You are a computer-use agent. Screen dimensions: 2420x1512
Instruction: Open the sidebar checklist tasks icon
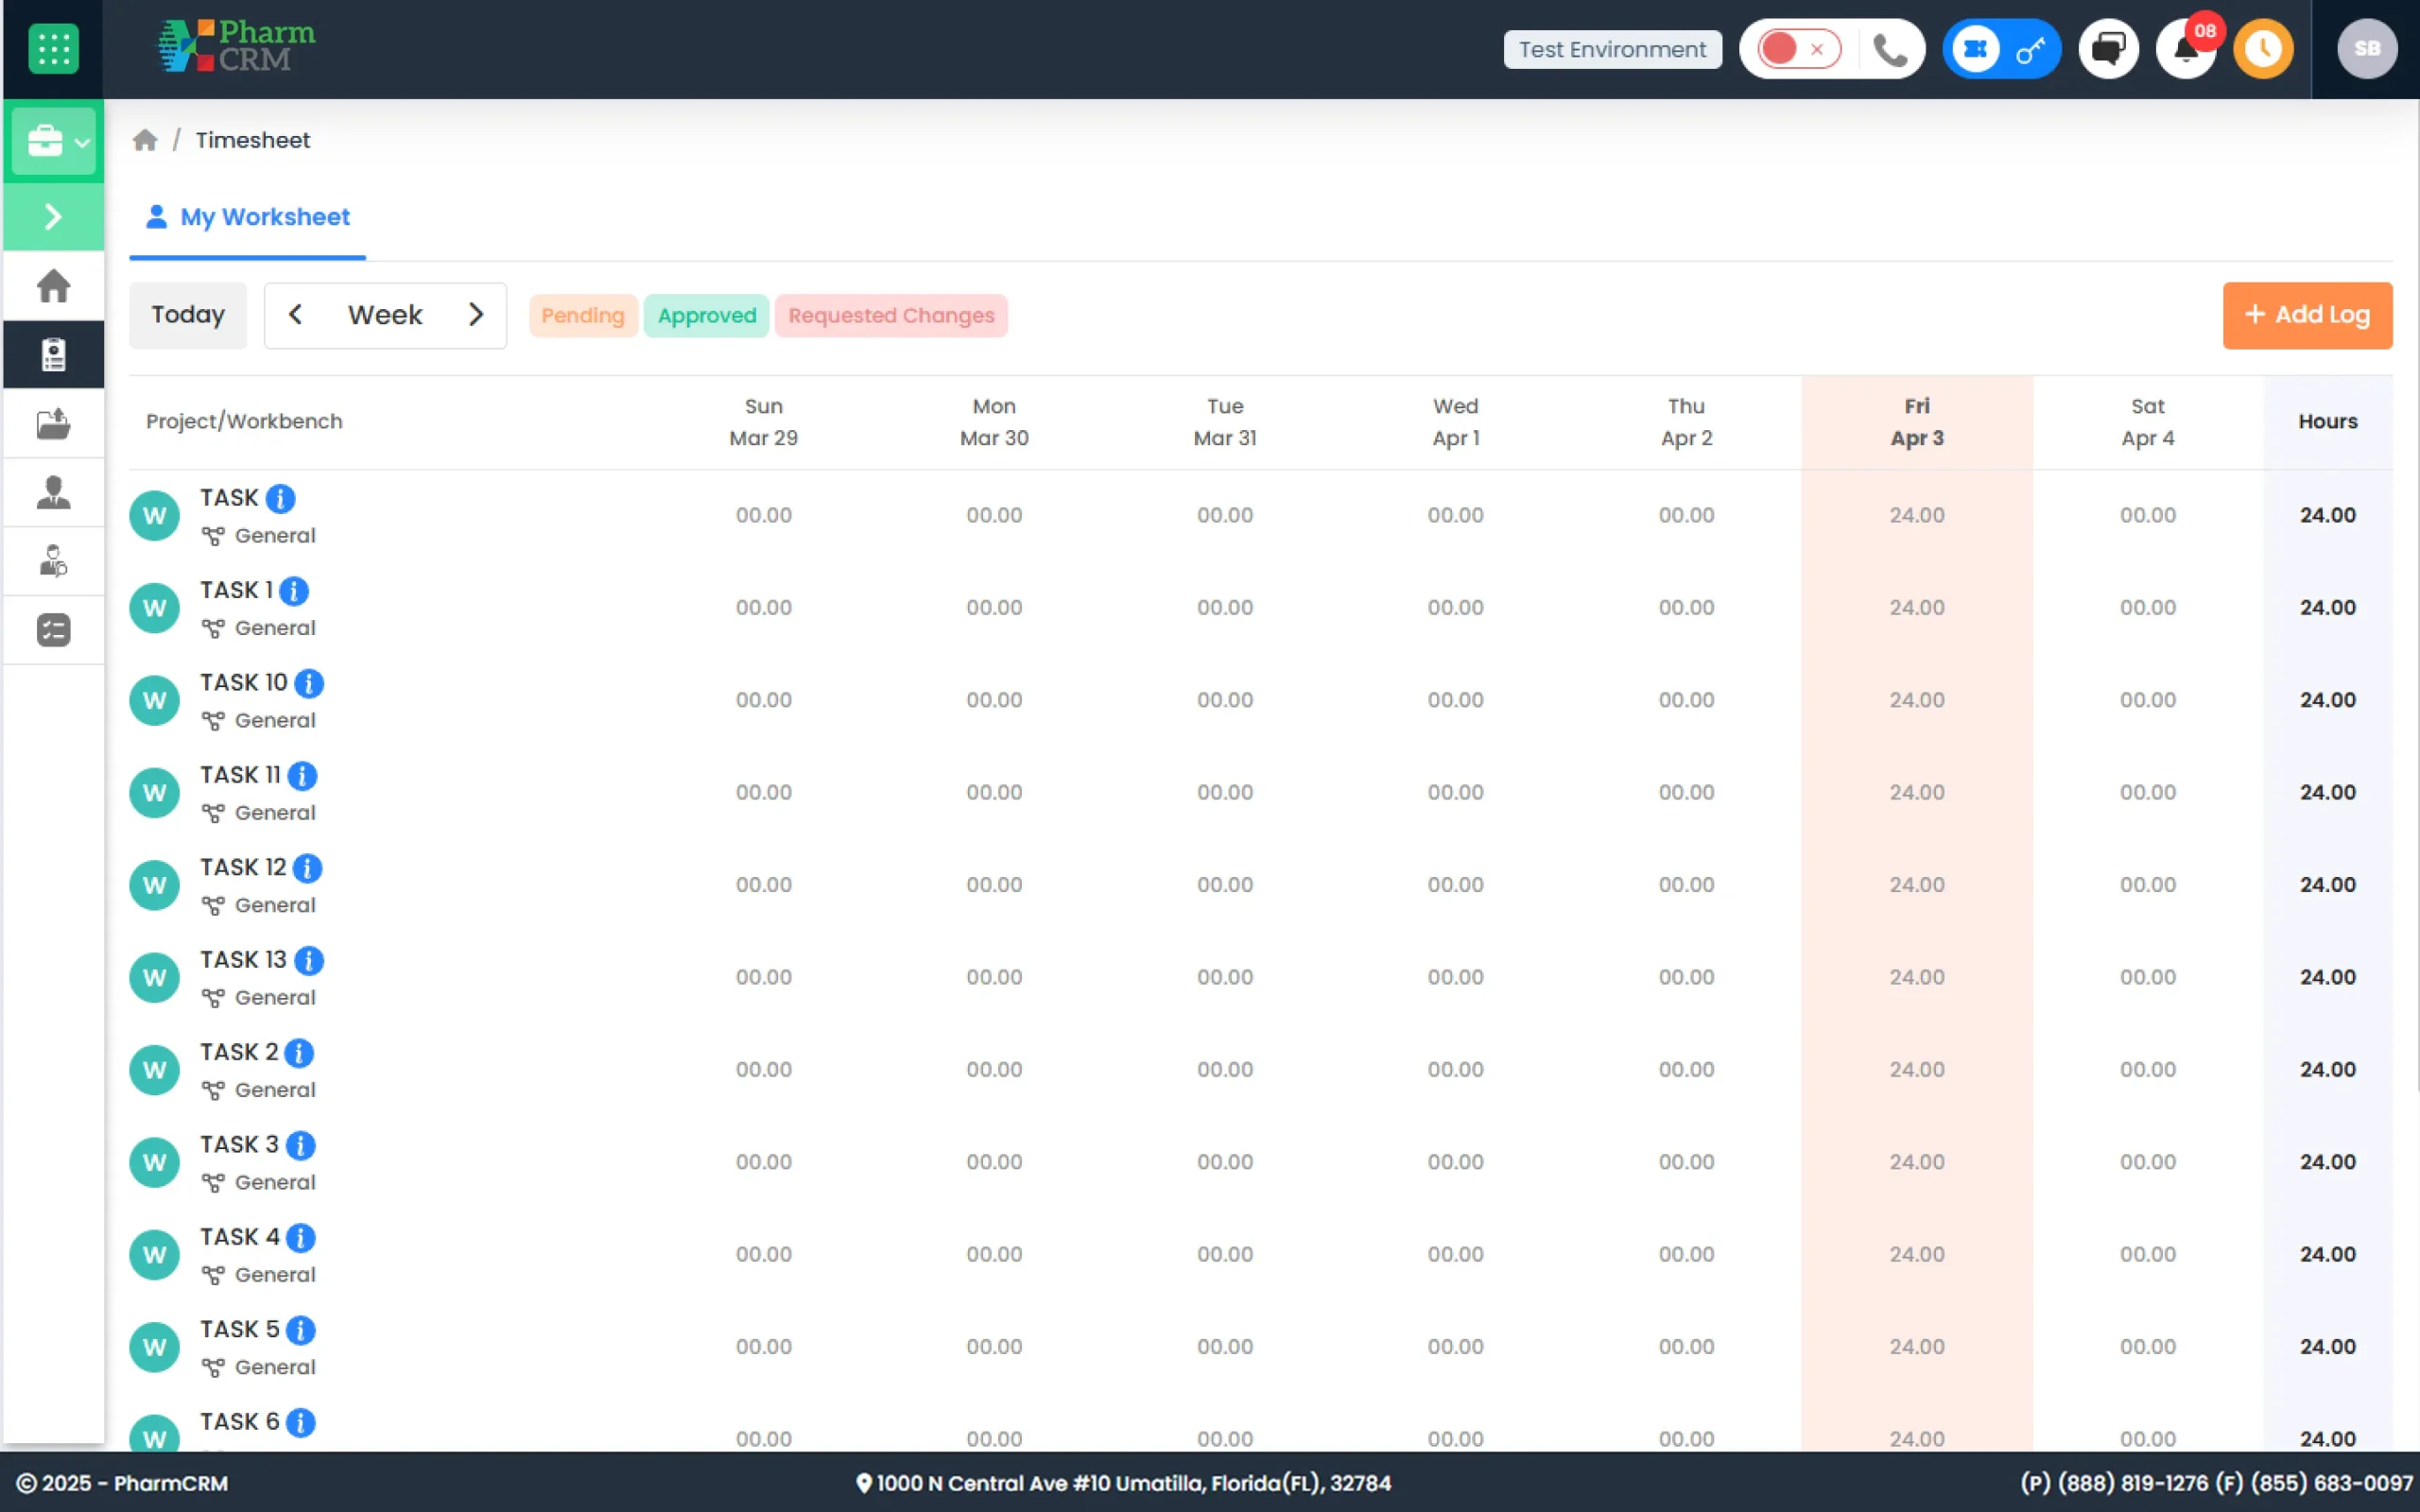pyautogui.click(x=53, y=630)
